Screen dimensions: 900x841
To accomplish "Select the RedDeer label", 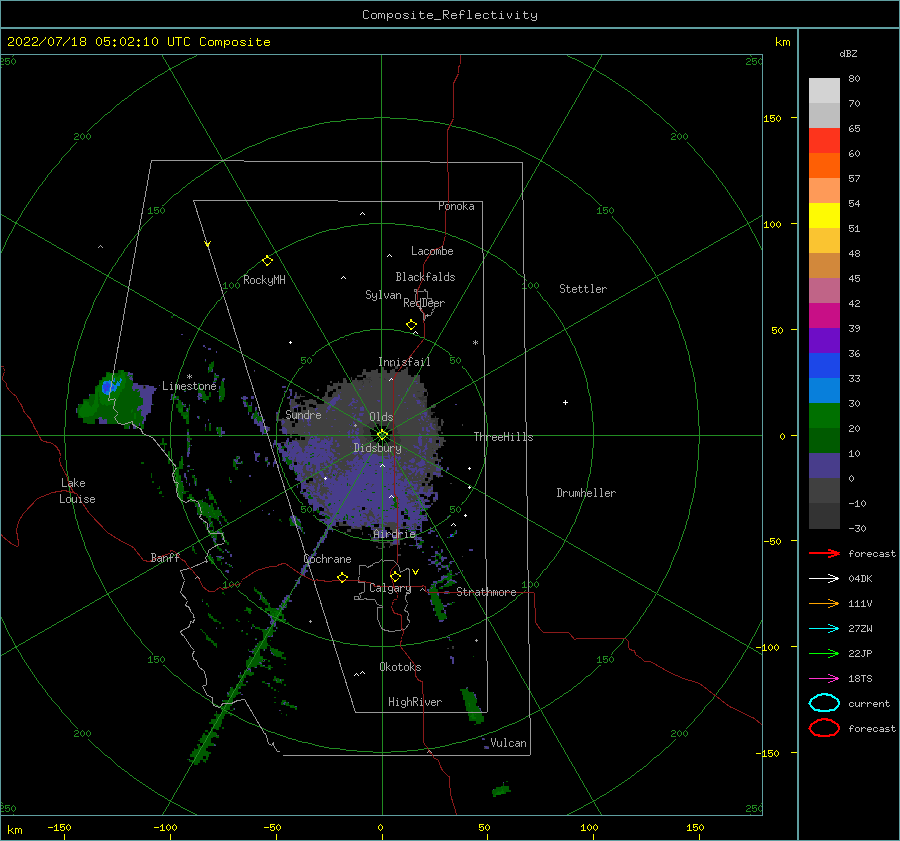I will pyautogui.click(x=424, y=303).
